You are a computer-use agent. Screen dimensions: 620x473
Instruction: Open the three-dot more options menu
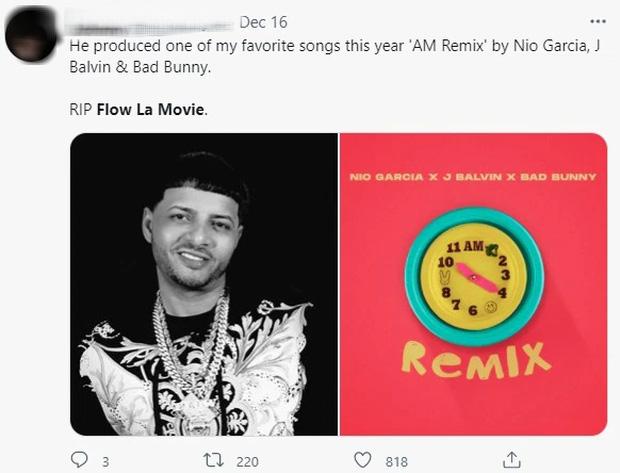598,21
